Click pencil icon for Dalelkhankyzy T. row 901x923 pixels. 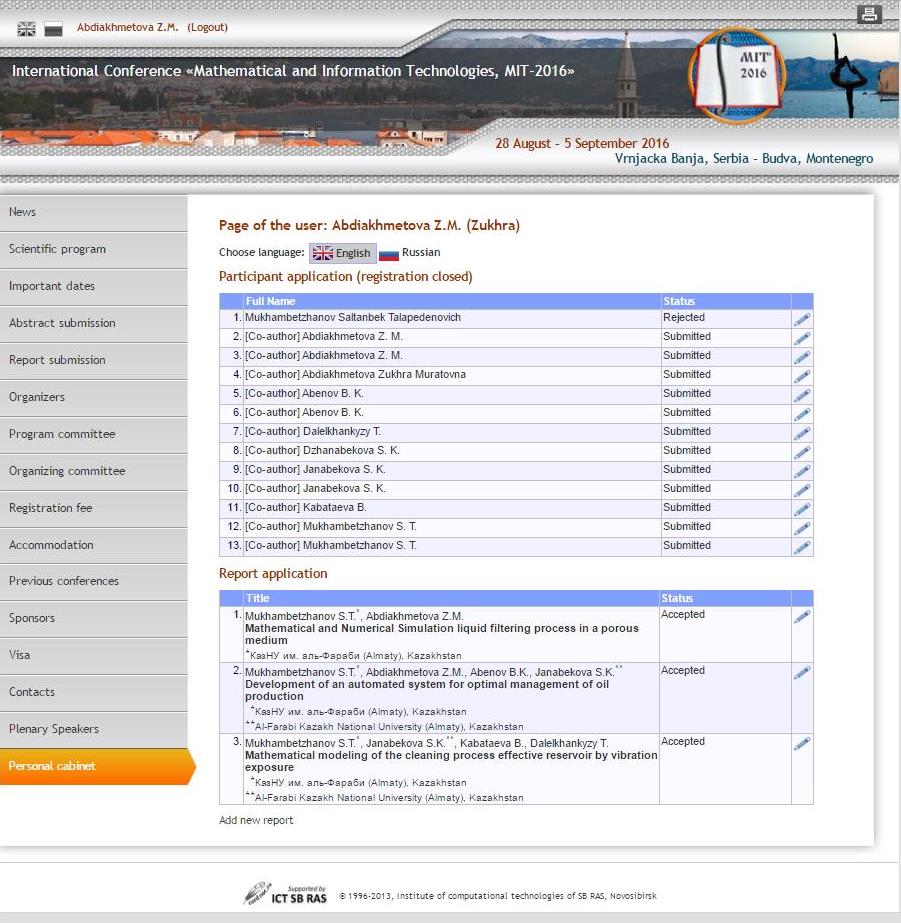click(x=801, y=433)
